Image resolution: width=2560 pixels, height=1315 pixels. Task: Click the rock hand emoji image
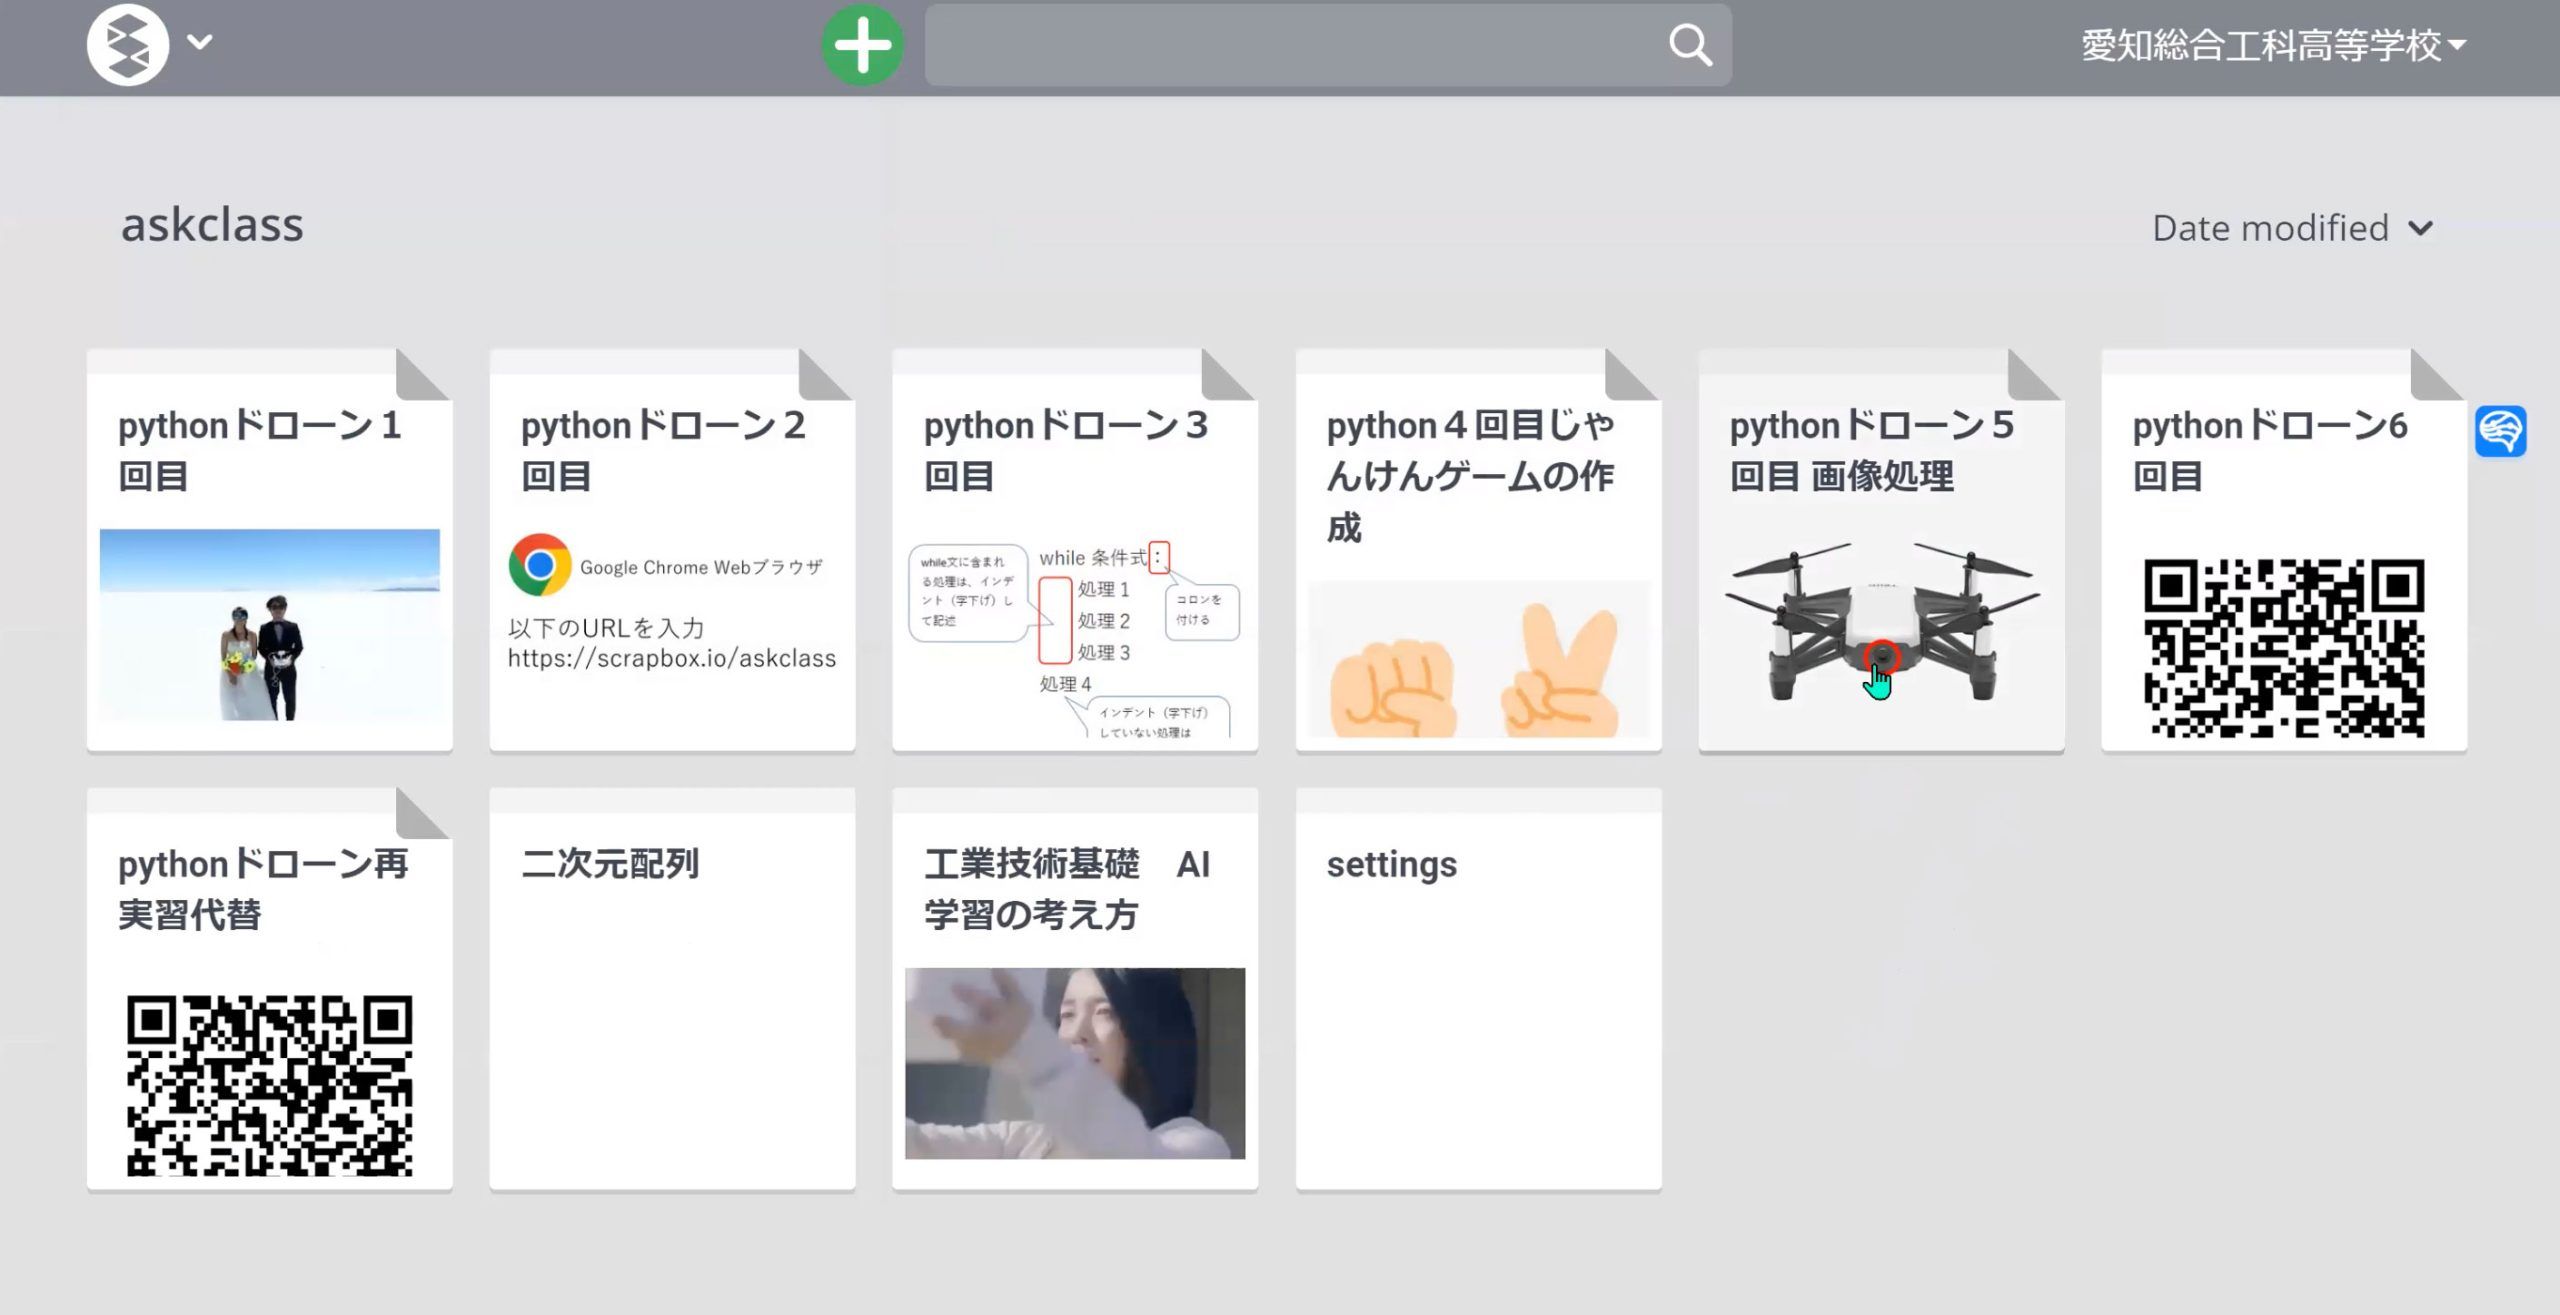(1393, 687)
